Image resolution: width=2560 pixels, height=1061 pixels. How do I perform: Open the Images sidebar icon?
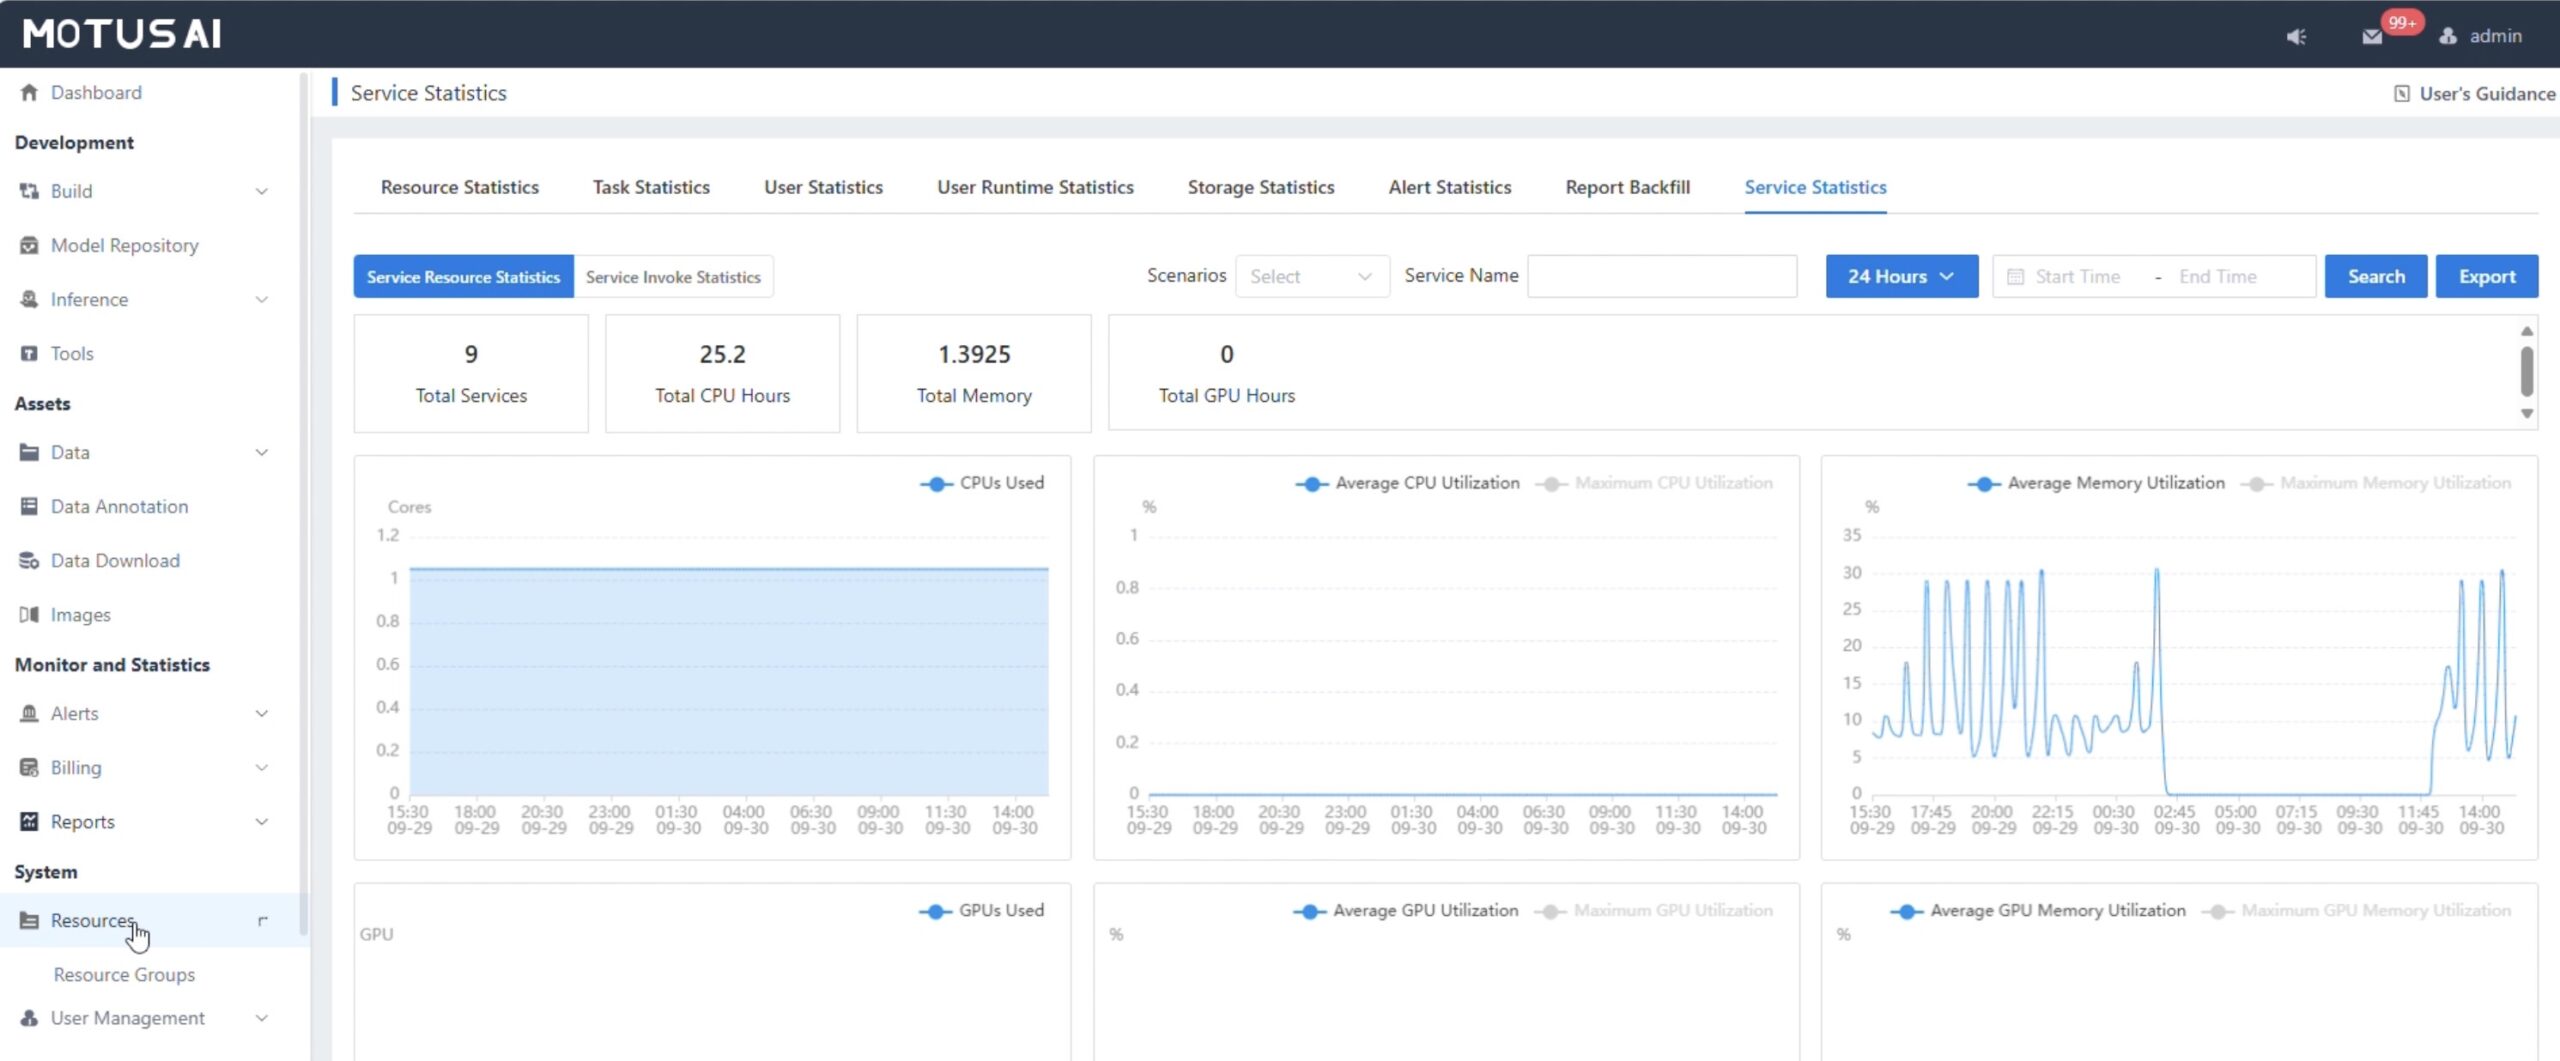tap(29, 615)
